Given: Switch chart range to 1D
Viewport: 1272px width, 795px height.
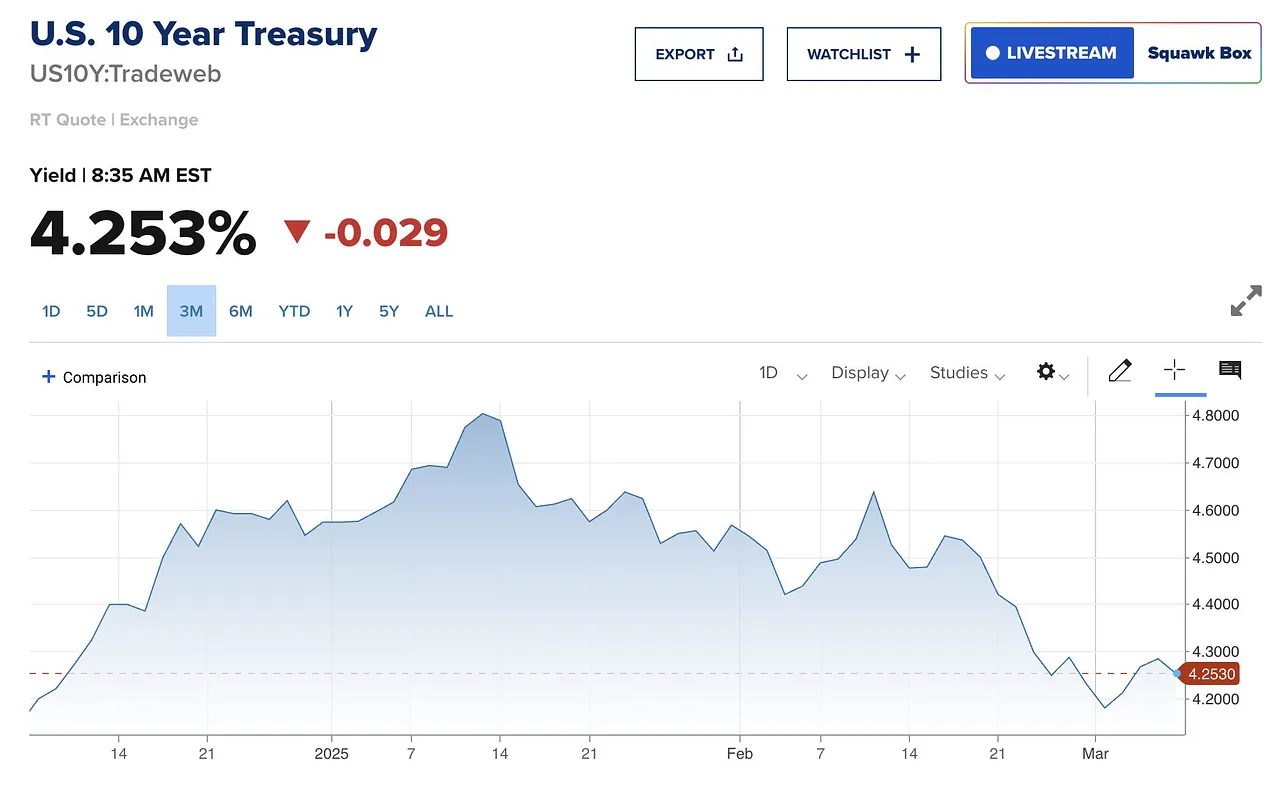Looking at the screenshot, I should pyautogui.click(x=51, y=311).
